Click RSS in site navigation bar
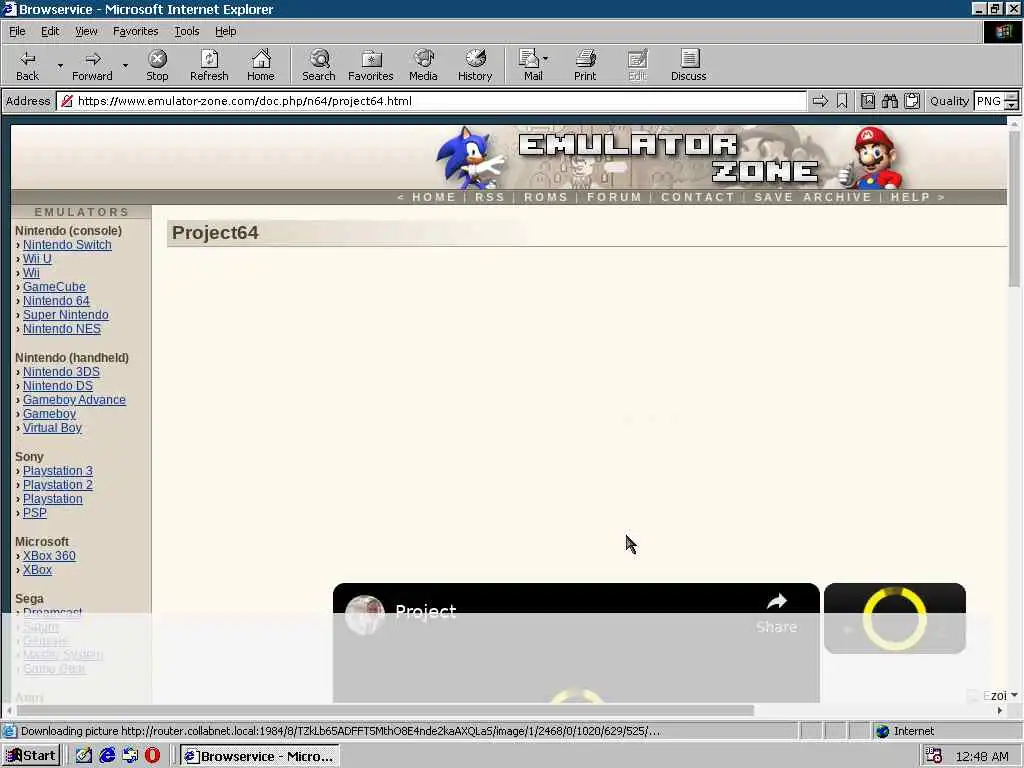Viewport: 1024px width, 768px height. point(489,197)
